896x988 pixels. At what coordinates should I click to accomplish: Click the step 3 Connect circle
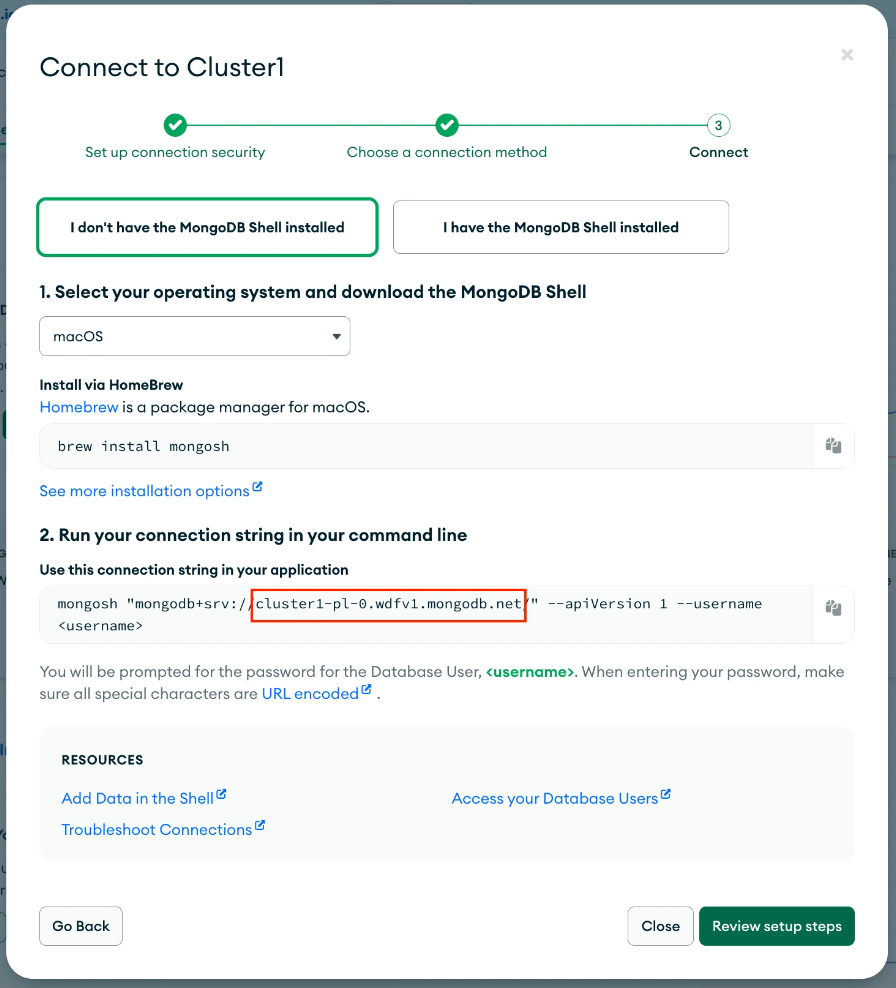pos(718,125)
